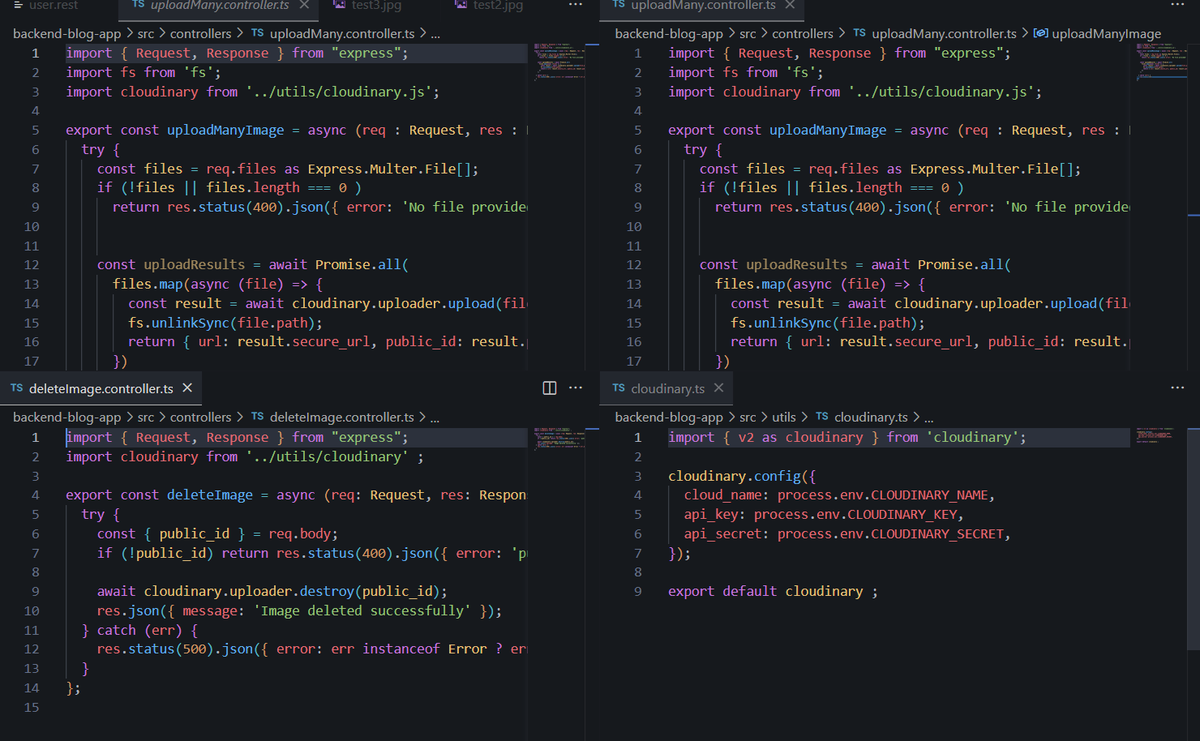Open More Actions menu of top-left editor group
Screen dimensions: 1200x741
tap(575, 5)
